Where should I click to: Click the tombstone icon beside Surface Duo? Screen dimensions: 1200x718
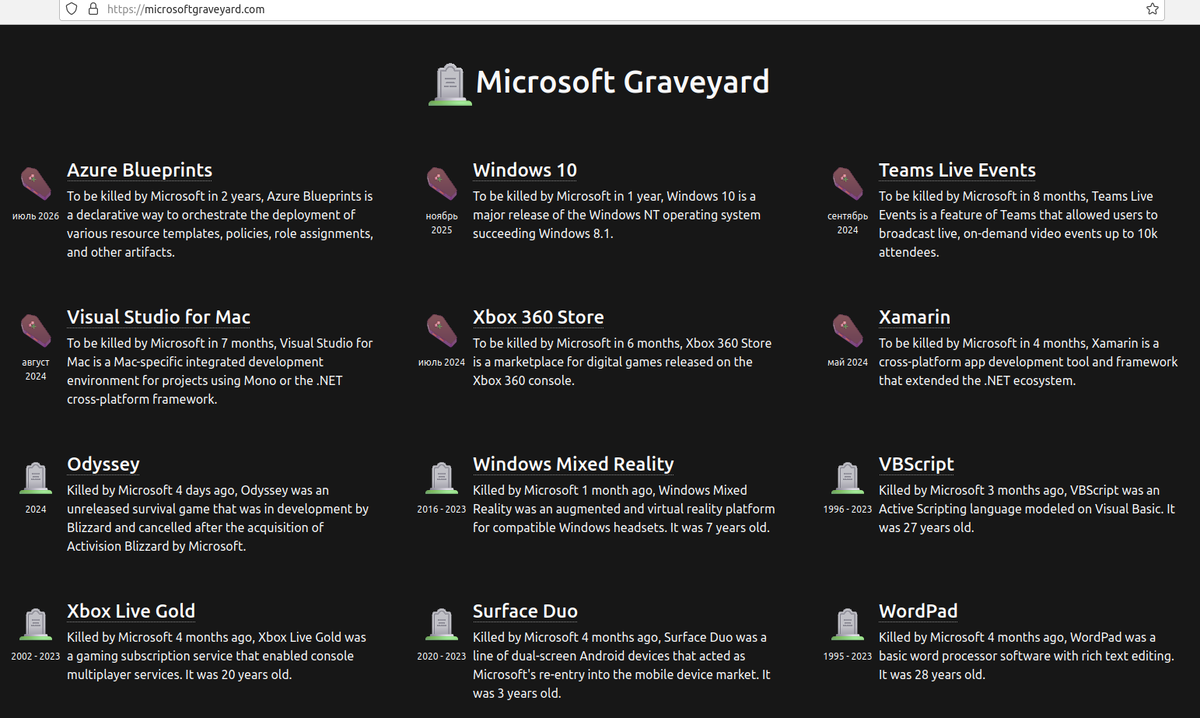pyautogui.click(x=442, y=625)
